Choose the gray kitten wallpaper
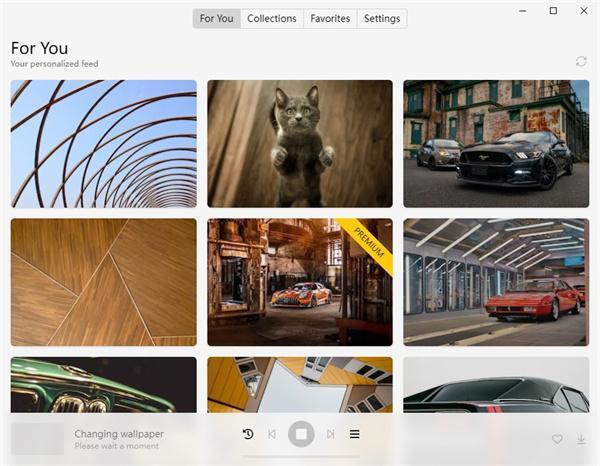This screenshot has height=466, width=600. point(300,144)
